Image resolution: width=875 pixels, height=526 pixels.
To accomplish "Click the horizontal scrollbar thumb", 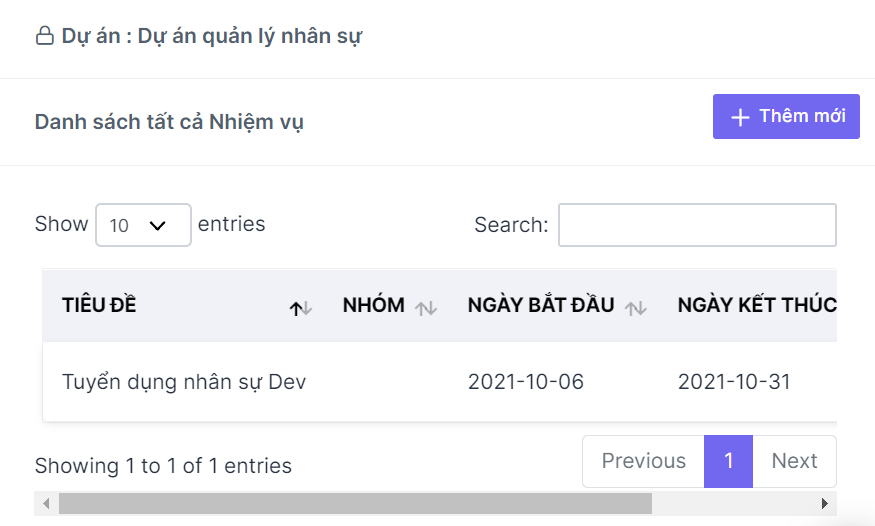I will (x=355, y=504).
